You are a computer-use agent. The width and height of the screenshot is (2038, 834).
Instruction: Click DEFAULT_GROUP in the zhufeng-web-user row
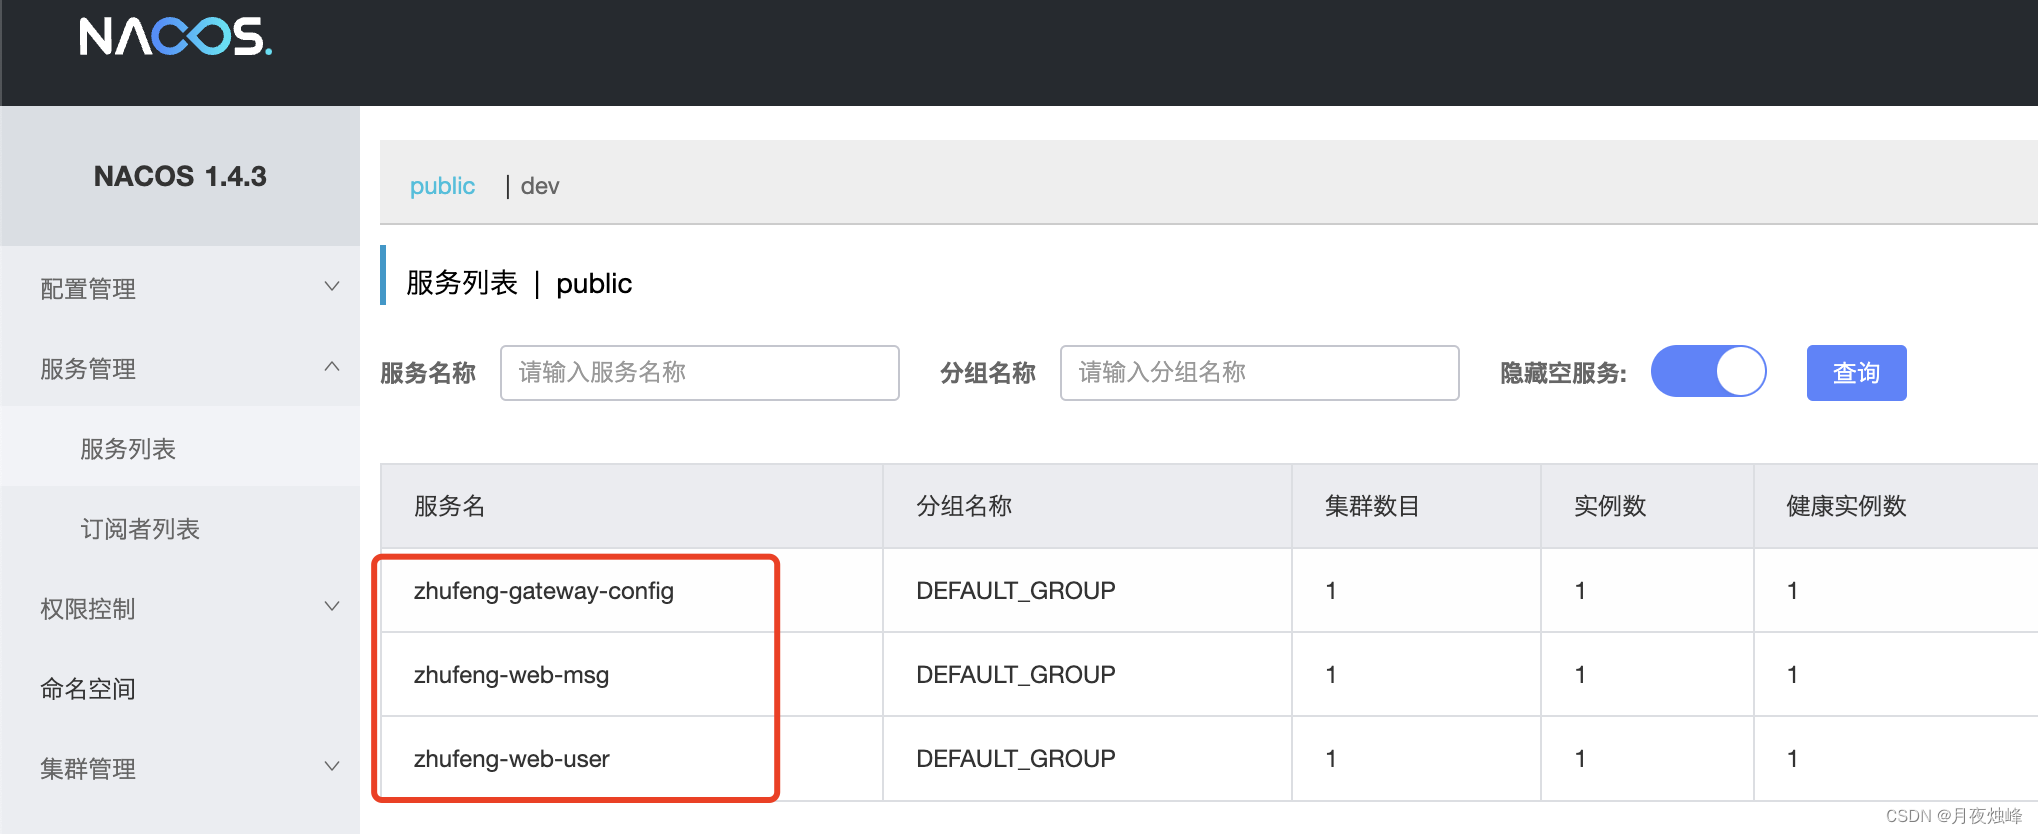(x=1015, y=759)
